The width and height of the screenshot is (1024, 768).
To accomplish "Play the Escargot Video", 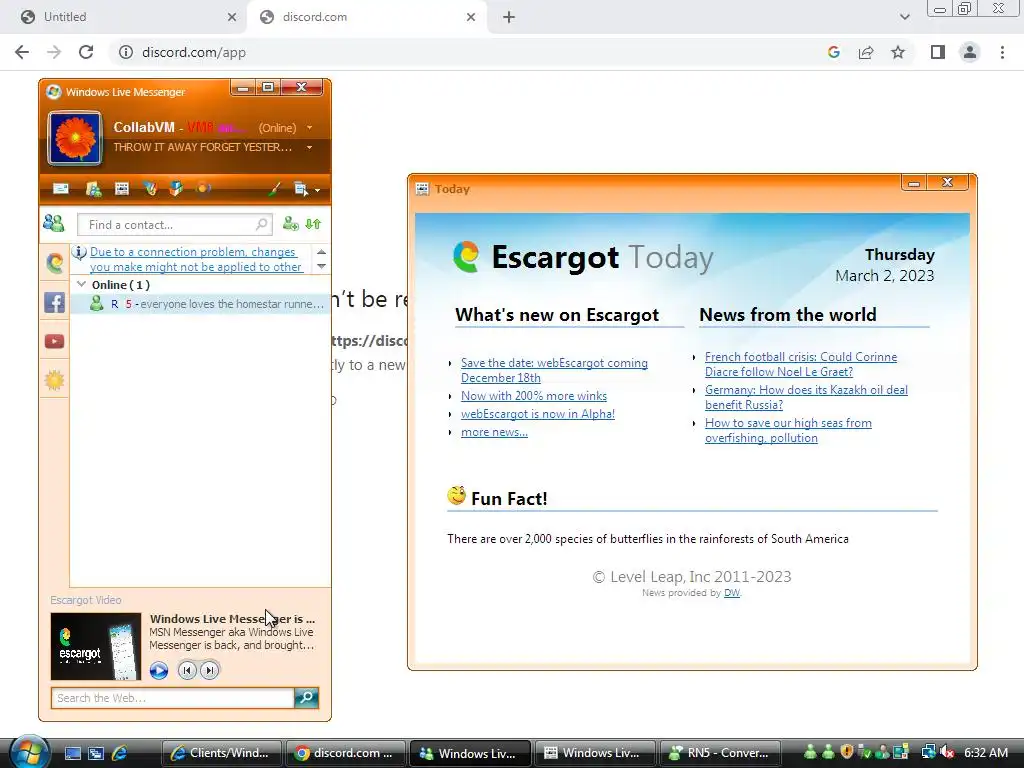I will 159,671.
